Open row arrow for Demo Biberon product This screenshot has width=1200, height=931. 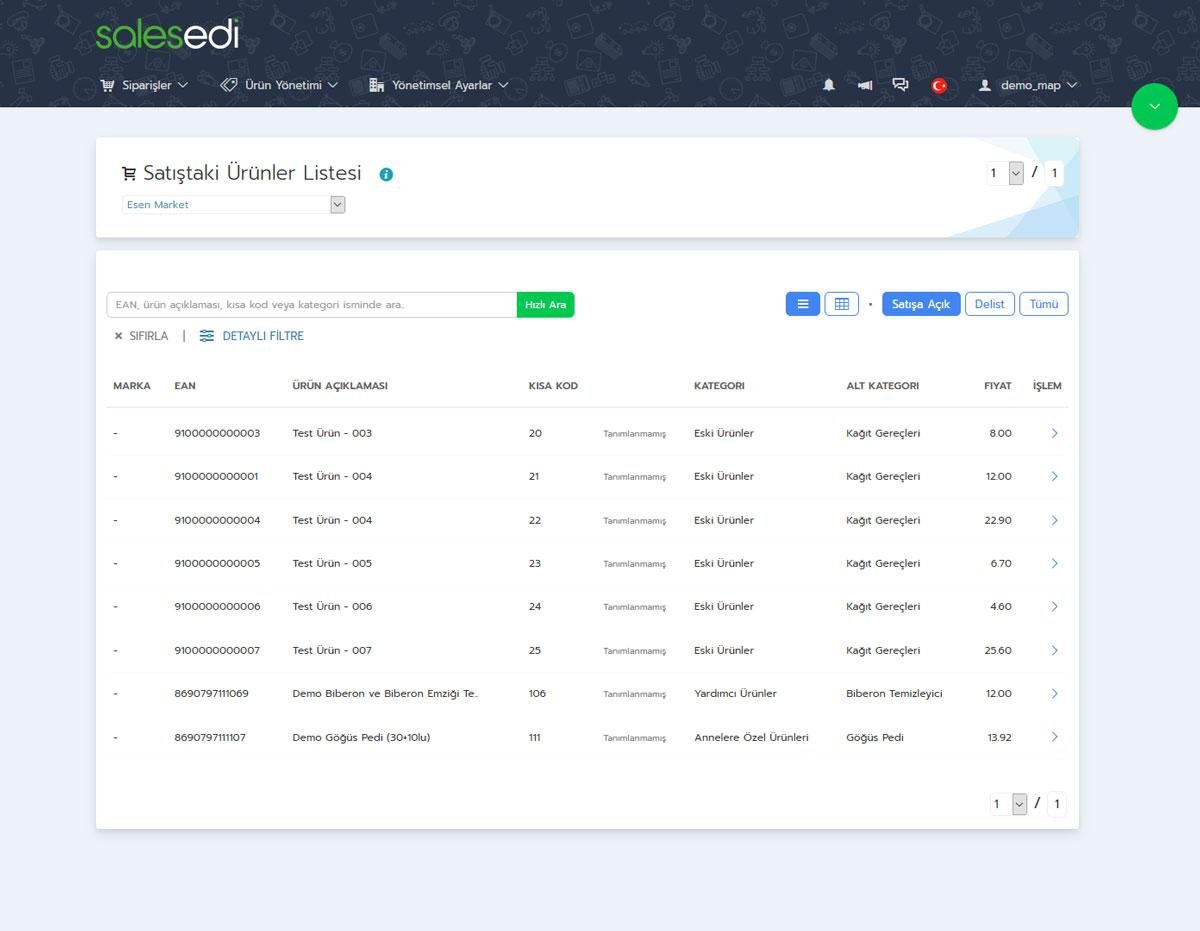(1054, 693)
